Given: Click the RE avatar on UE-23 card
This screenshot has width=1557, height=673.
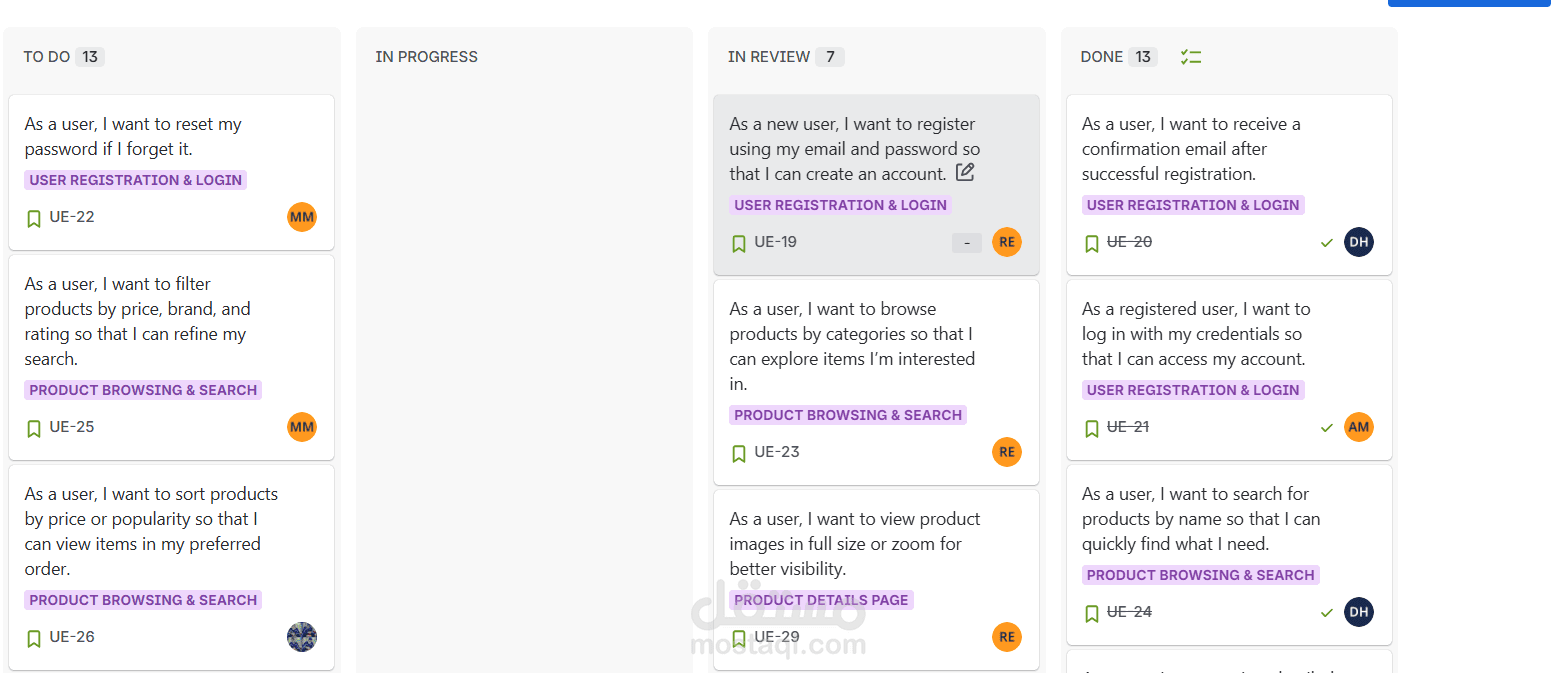Looking at the screenshot, I should (x=1007, y=452).
